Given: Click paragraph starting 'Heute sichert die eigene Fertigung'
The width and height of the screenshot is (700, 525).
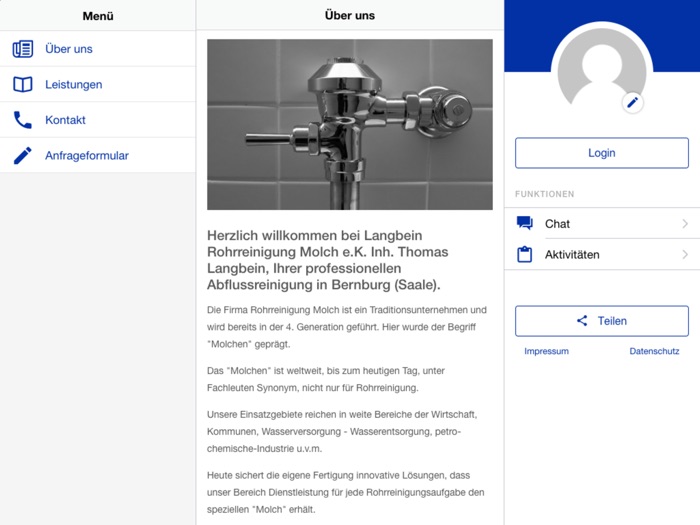Looking at the screenshot, I should click(x=346, y=492).
